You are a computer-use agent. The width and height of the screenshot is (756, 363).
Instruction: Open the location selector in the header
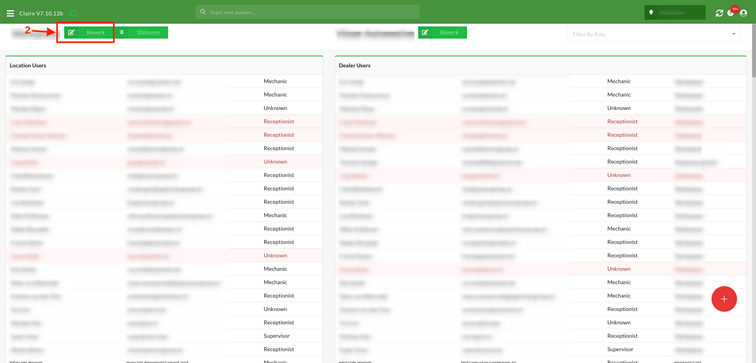click(675, 13)
